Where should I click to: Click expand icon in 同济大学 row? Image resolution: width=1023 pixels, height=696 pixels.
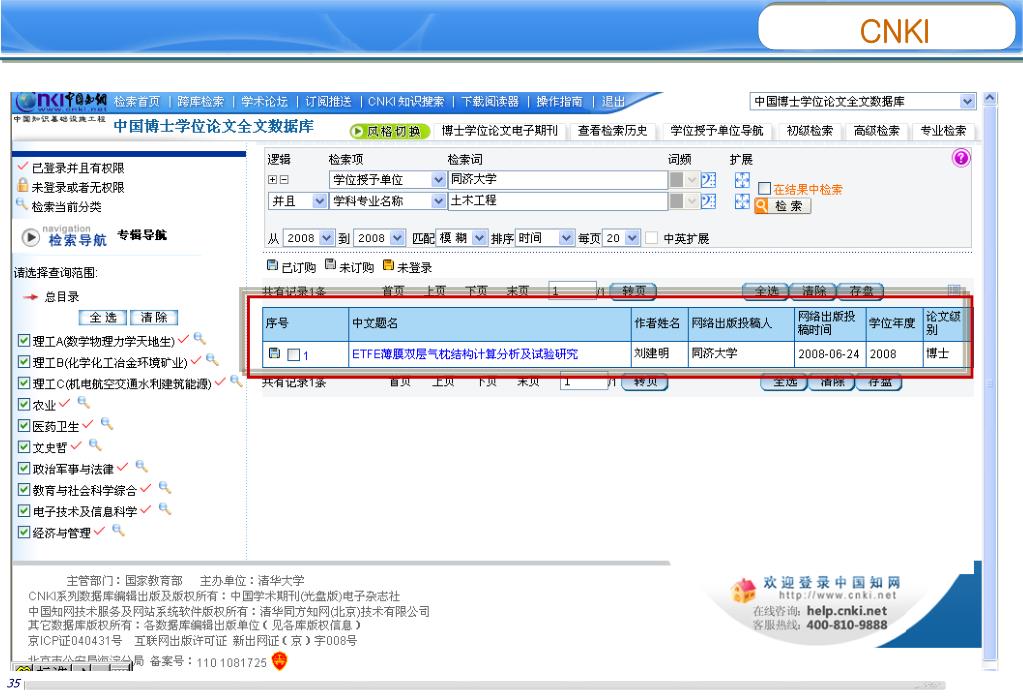[x=742, y=179]
